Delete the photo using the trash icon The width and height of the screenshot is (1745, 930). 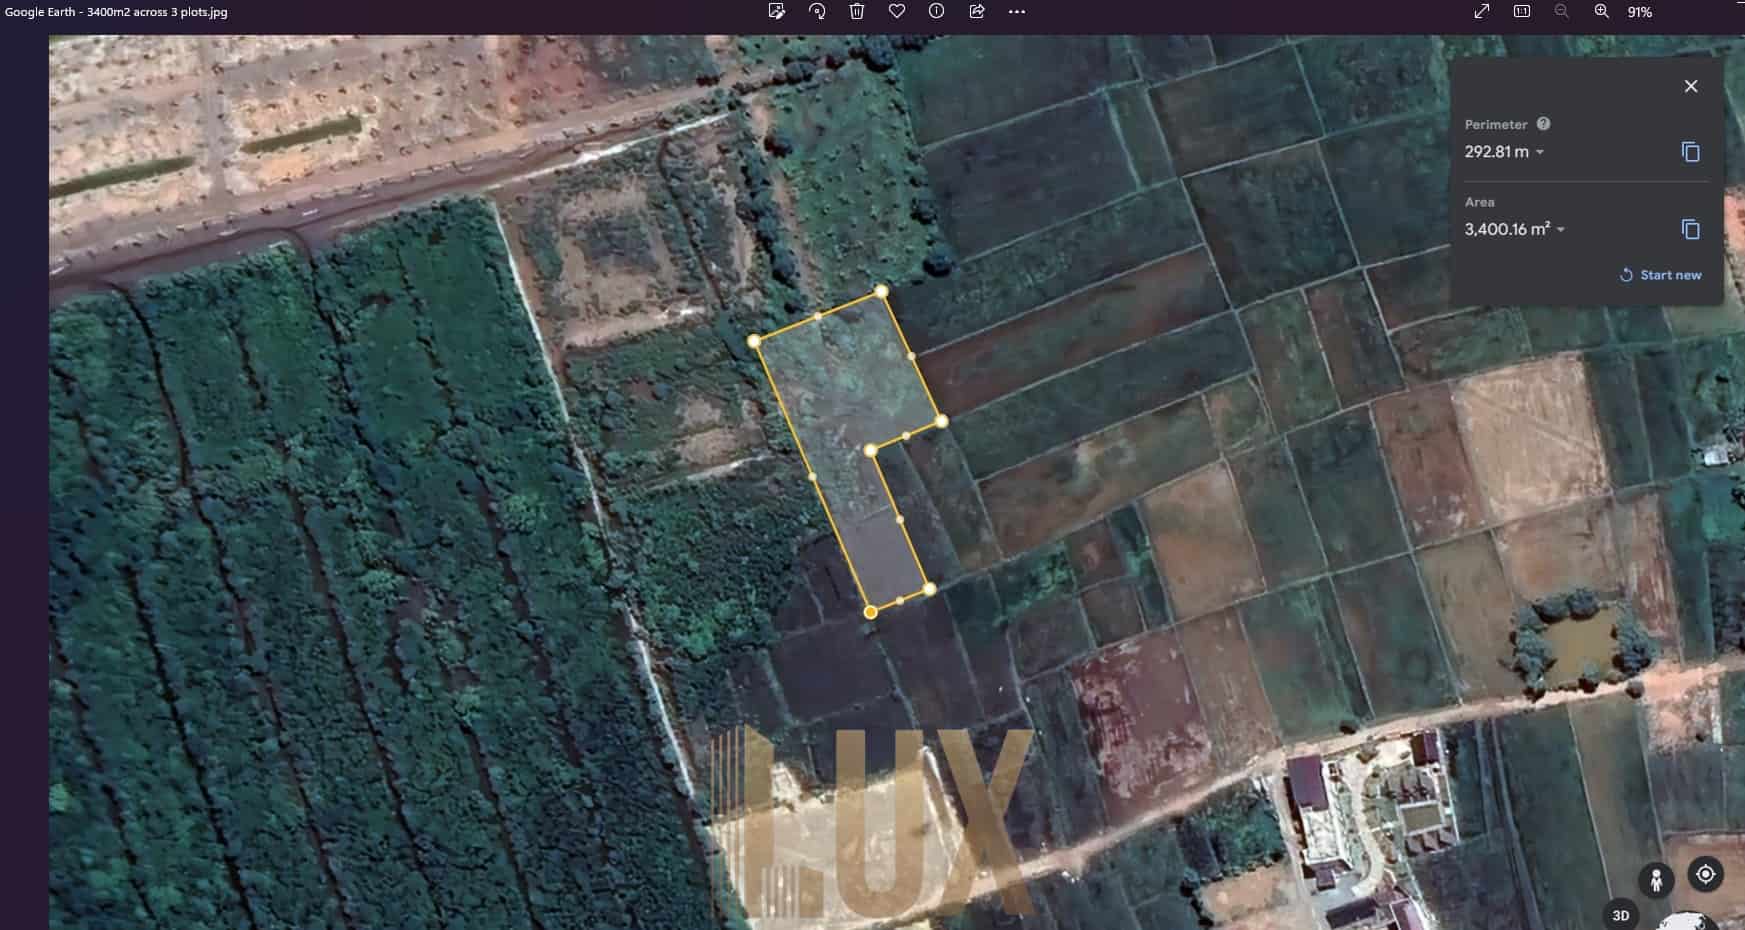857,11
